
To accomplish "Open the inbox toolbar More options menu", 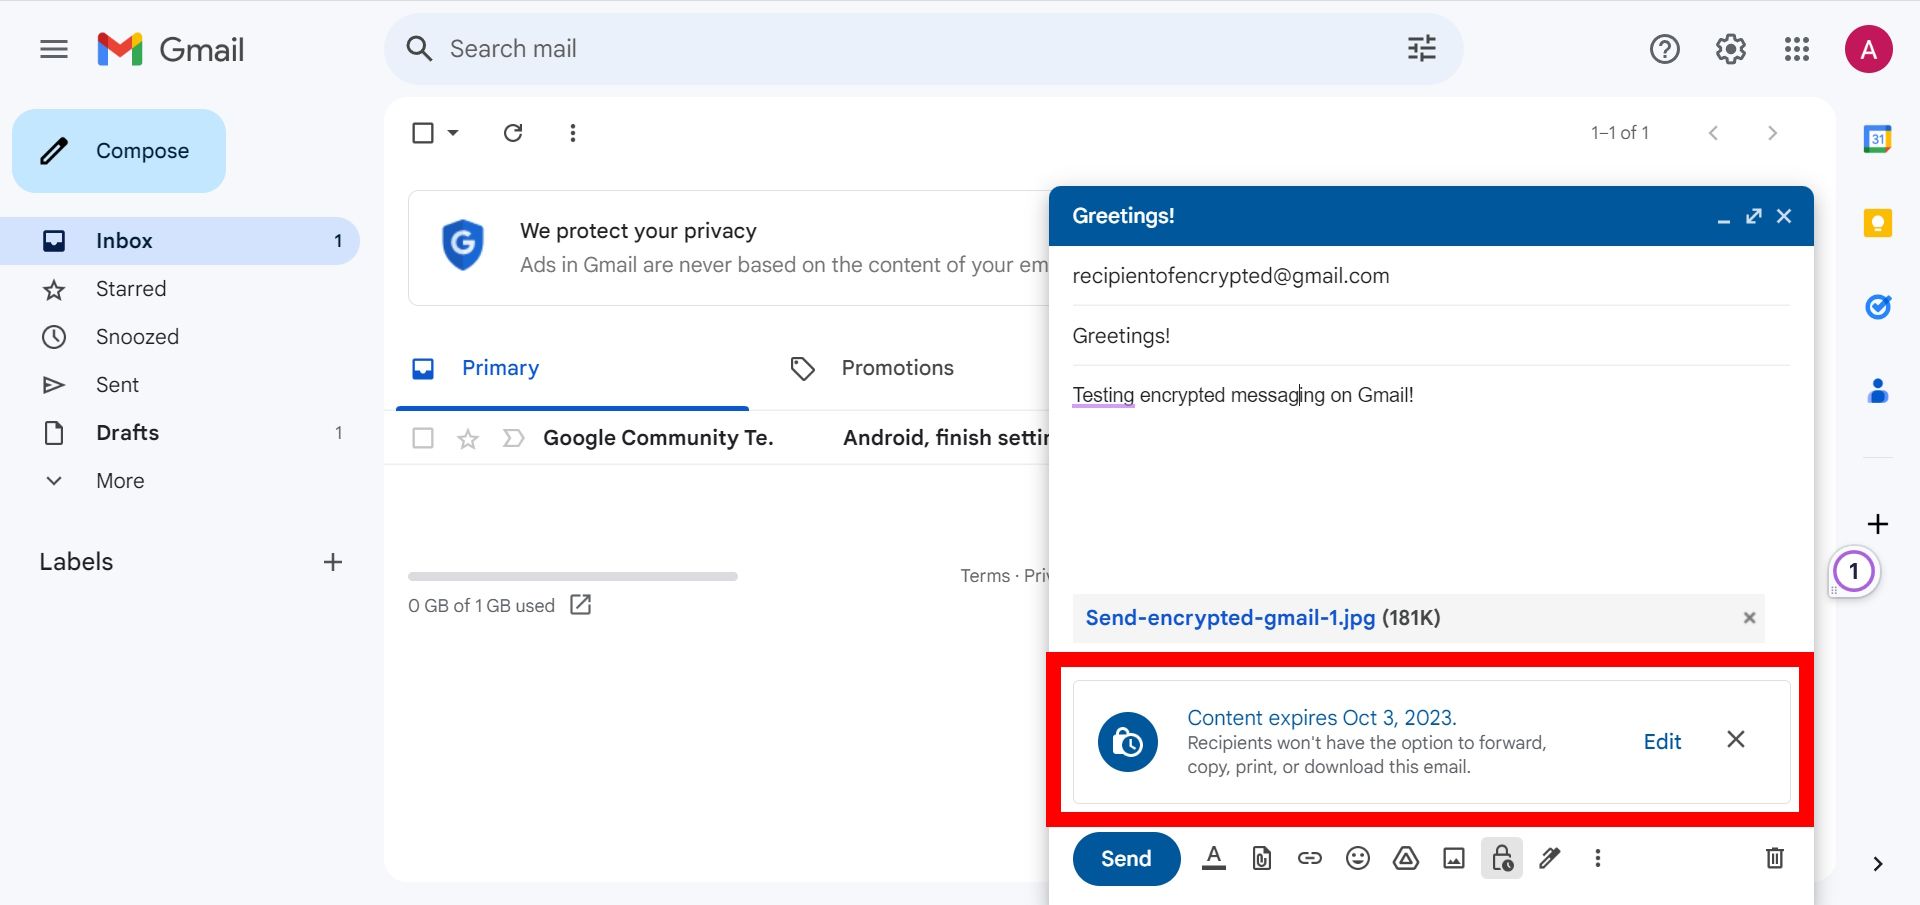I will (x=572, y=133).
